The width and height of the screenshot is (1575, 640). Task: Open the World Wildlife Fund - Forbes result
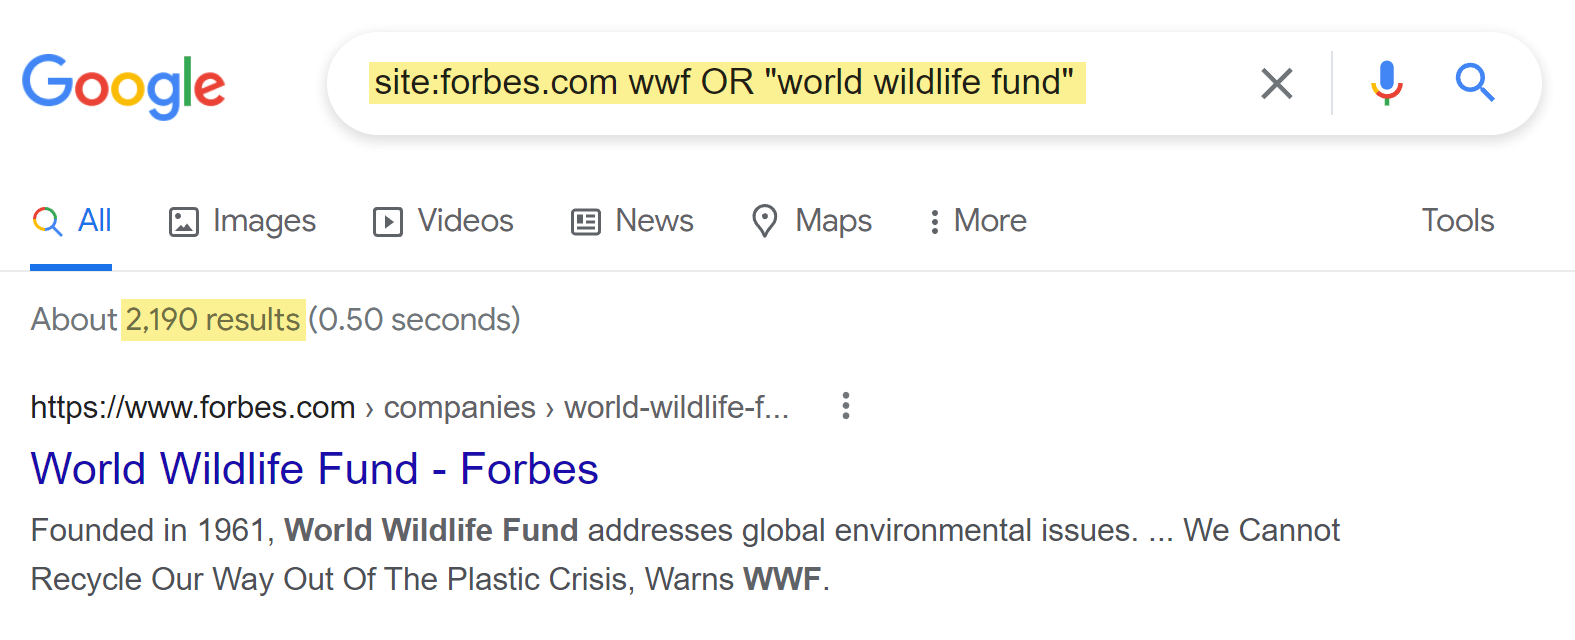(x=314, y=468)
